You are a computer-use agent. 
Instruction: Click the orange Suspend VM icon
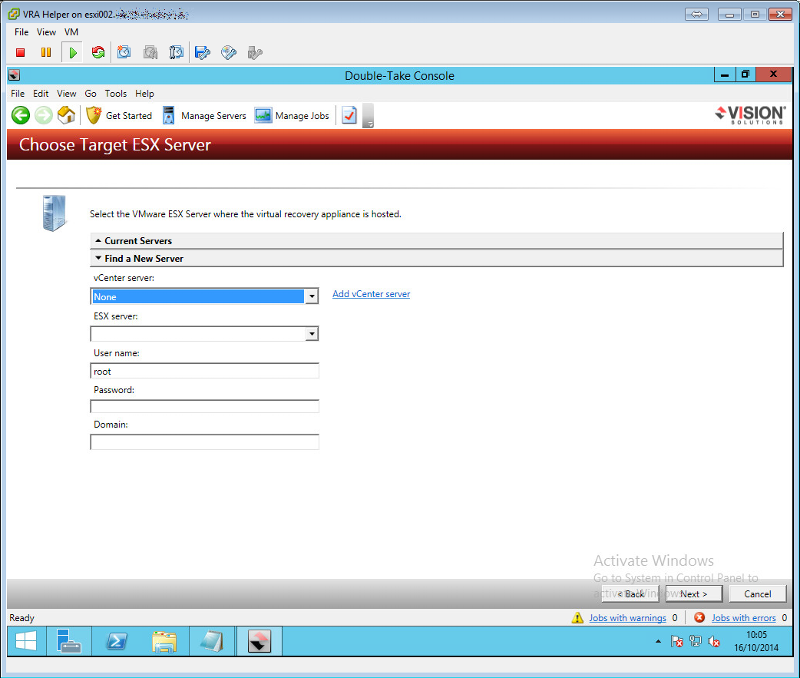(46, 53)
